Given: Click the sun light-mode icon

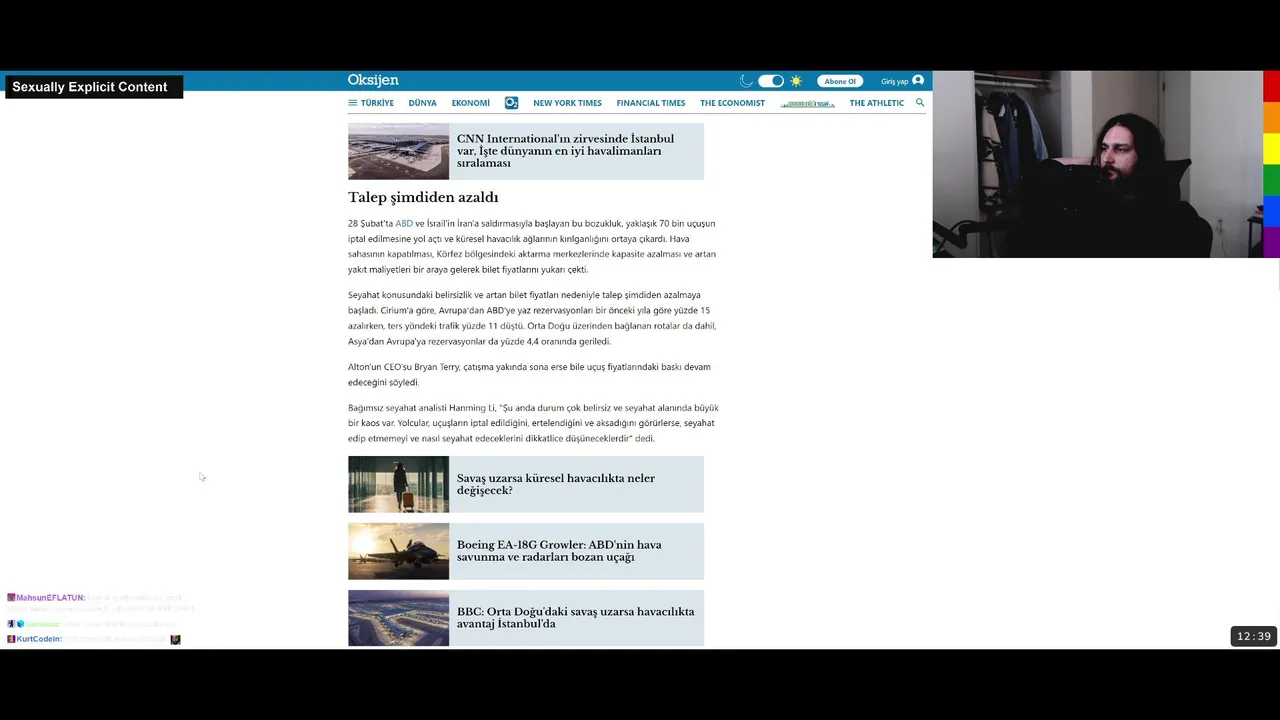Looking at the screenshot, I should (796, 81).
